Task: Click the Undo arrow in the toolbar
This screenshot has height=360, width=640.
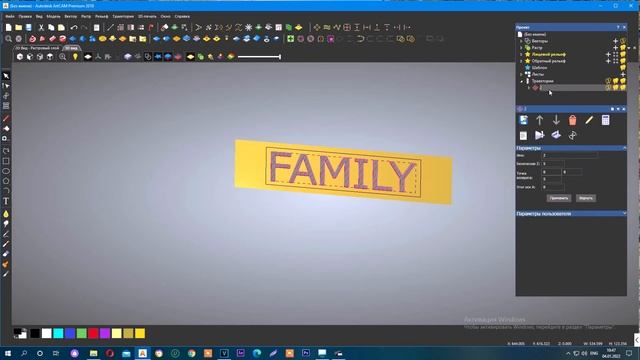Action: point(74,27)
